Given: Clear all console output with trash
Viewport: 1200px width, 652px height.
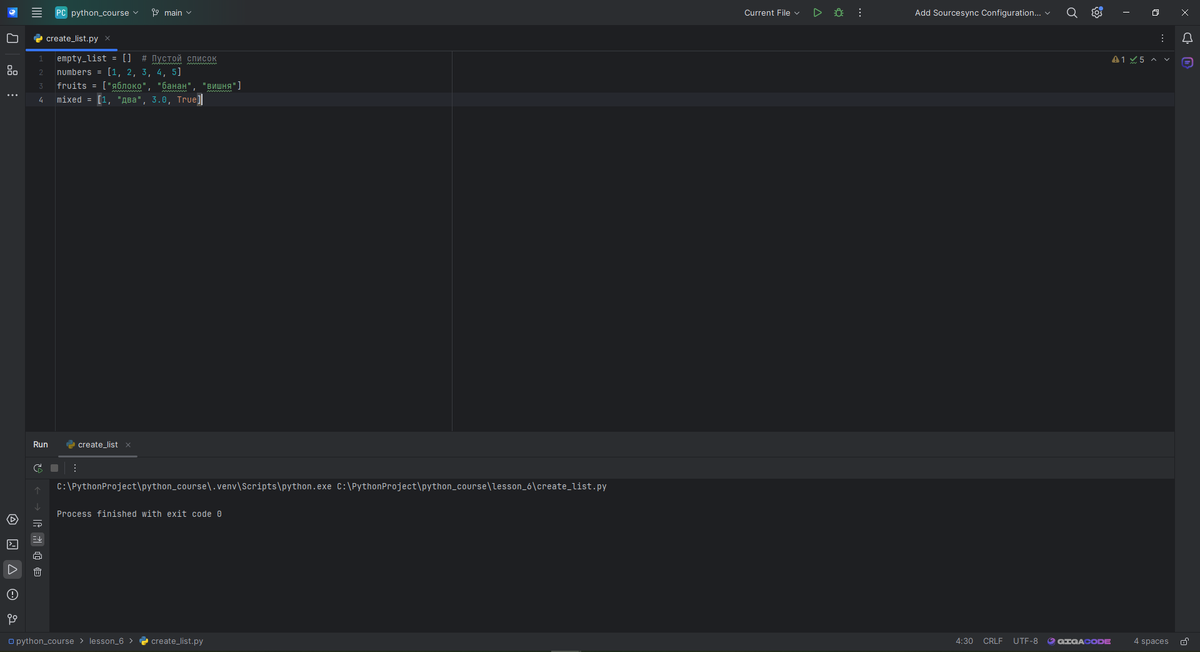Looking at the screenshot, I should click(37, 572).
